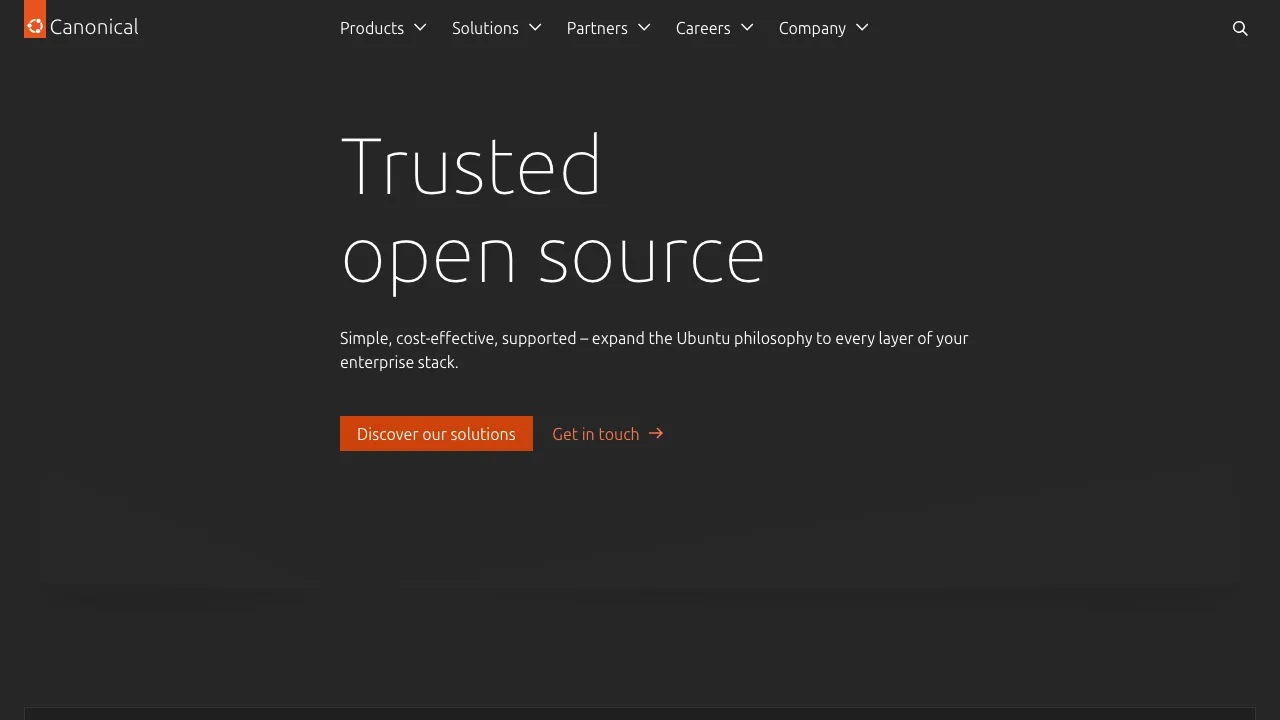Click the chevron next to Company
This screenshot has width=1280, height=720.
tap(861, 28)
